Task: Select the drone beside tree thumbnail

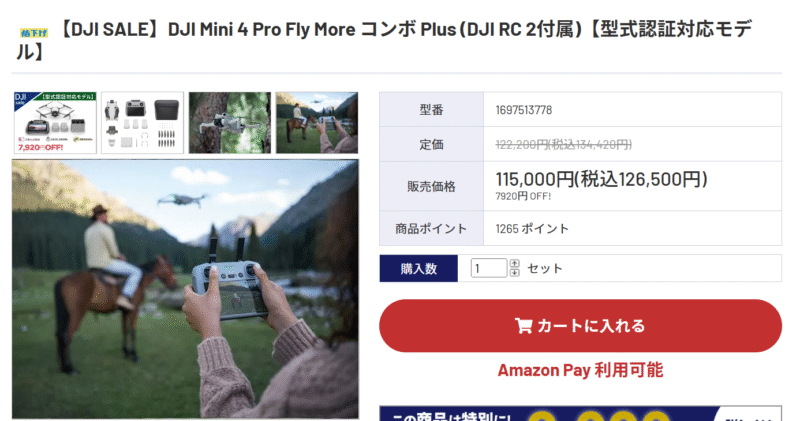Action: tap(230, 122)
